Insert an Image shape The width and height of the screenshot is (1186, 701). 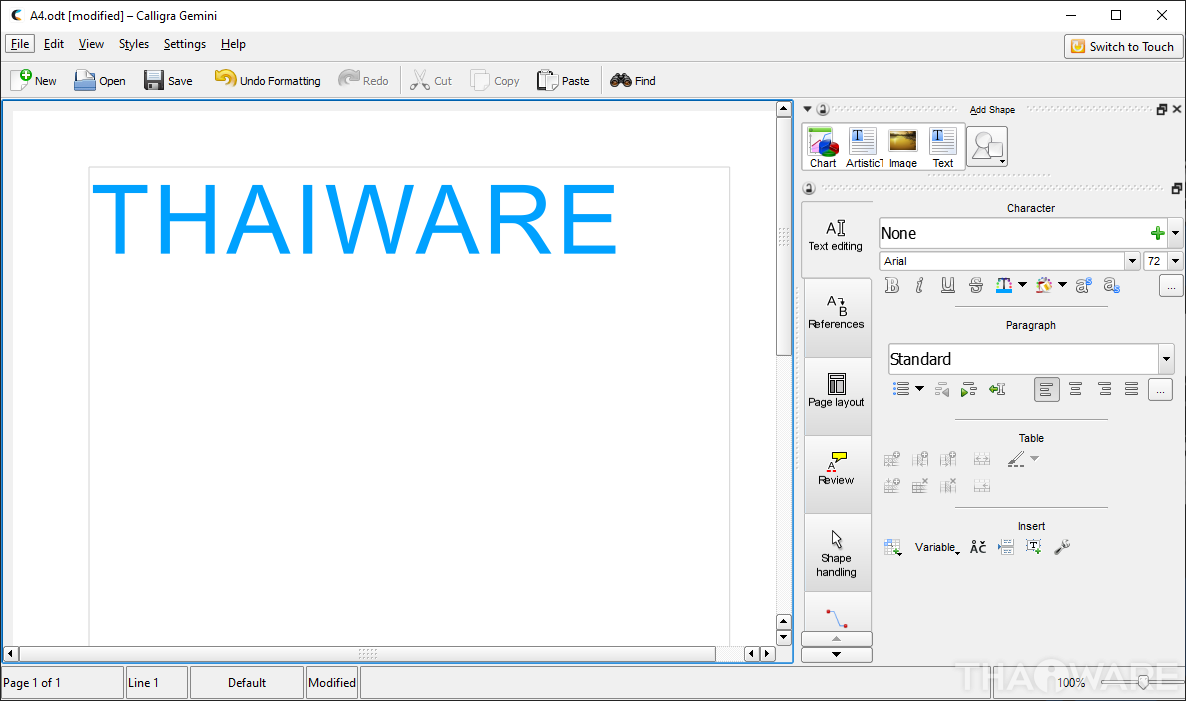click(902, 147)
